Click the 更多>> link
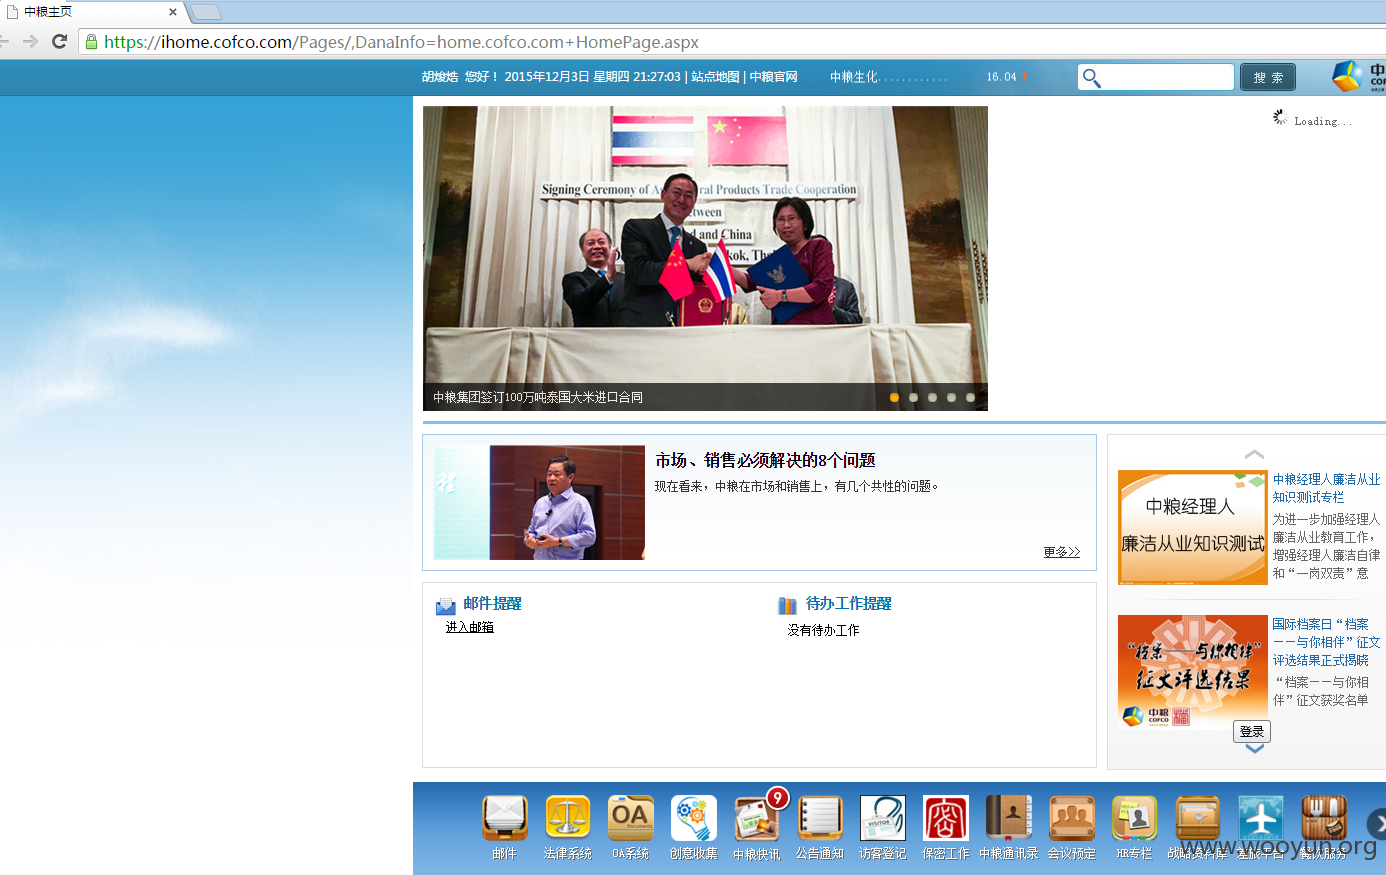This screenshot has width=1386, height=875. (1062, 552)
